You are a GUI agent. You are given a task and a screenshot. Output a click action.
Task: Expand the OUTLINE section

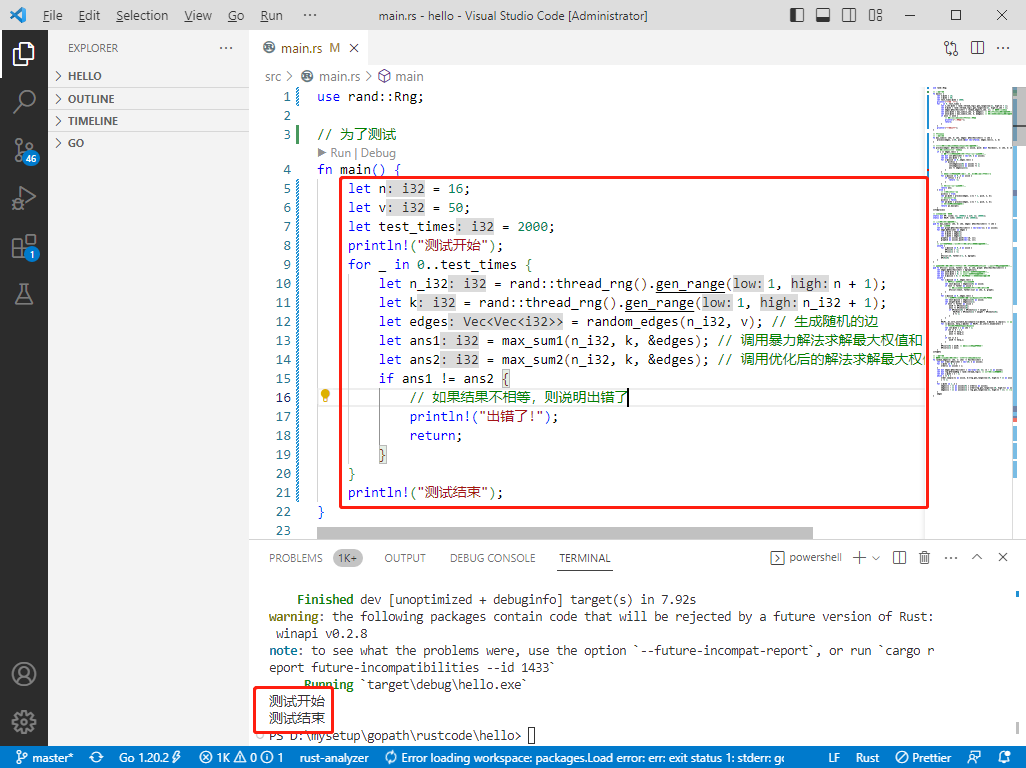click(x=149, y=99)
